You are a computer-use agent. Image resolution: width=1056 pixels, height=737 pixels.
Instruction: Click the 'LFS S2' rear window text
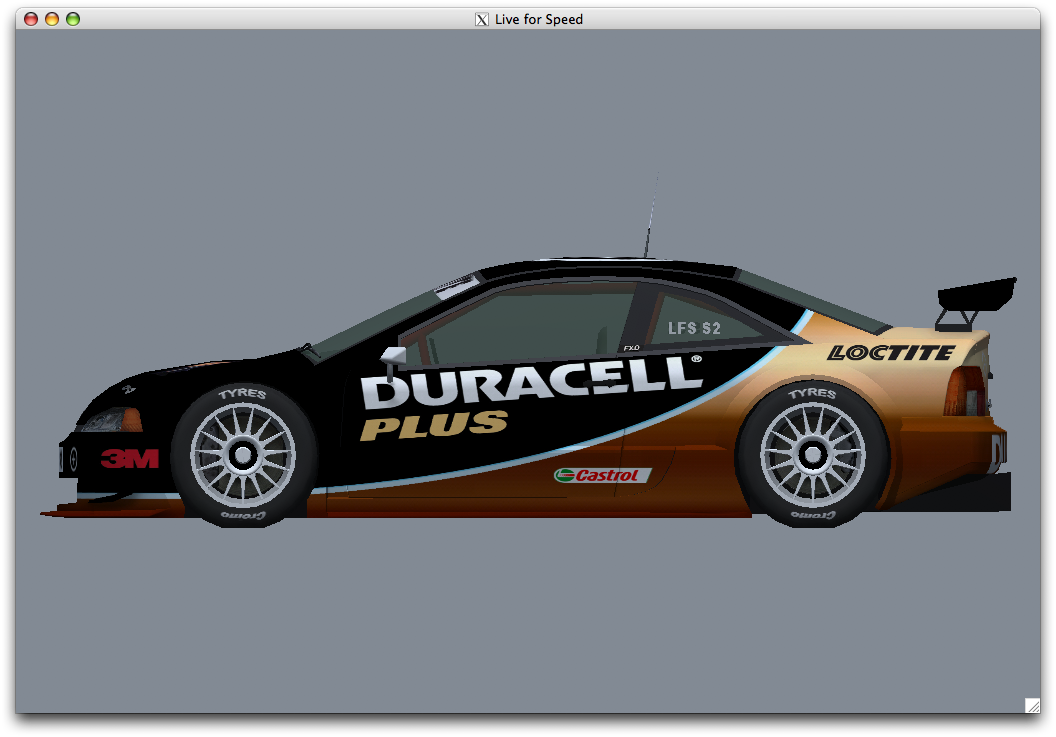[x=694, y=328]
